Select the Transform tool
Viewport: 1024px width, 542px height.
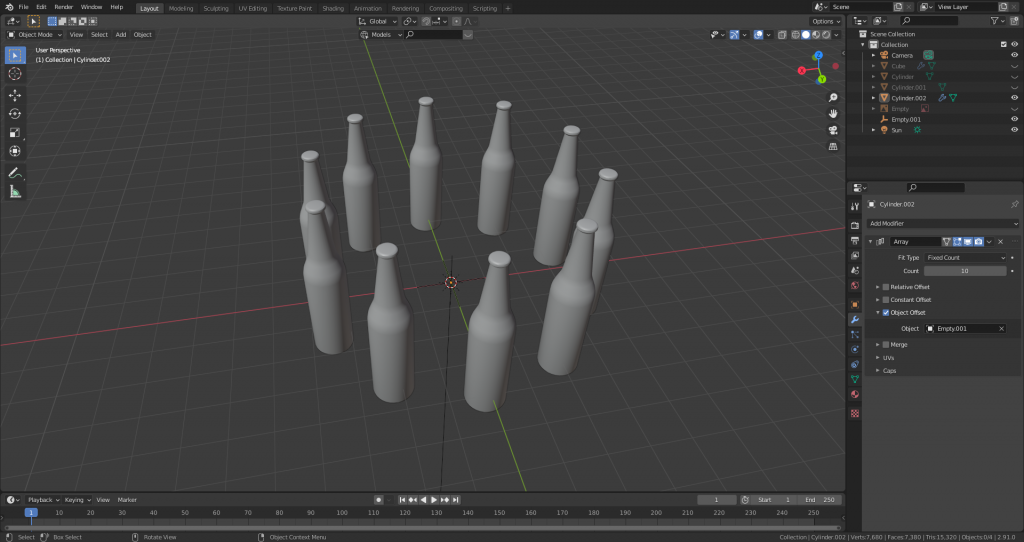pyautogui.click(x=15, y=151)
